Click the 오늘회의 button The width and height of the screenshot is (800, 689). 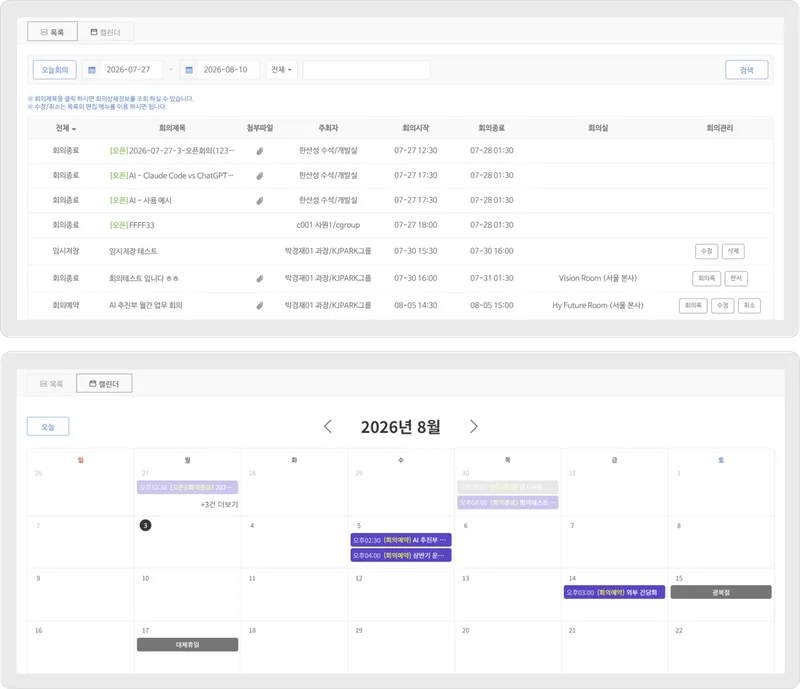(55, 70)
